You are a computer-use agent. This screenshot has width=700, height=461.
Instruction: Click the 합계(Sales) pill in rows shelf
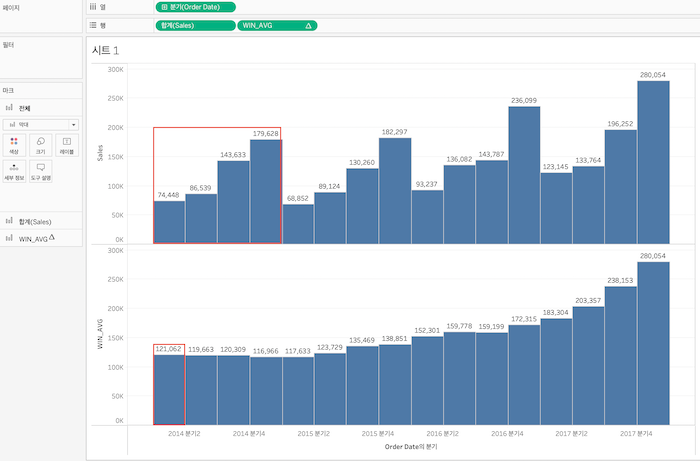pos(196,25)
